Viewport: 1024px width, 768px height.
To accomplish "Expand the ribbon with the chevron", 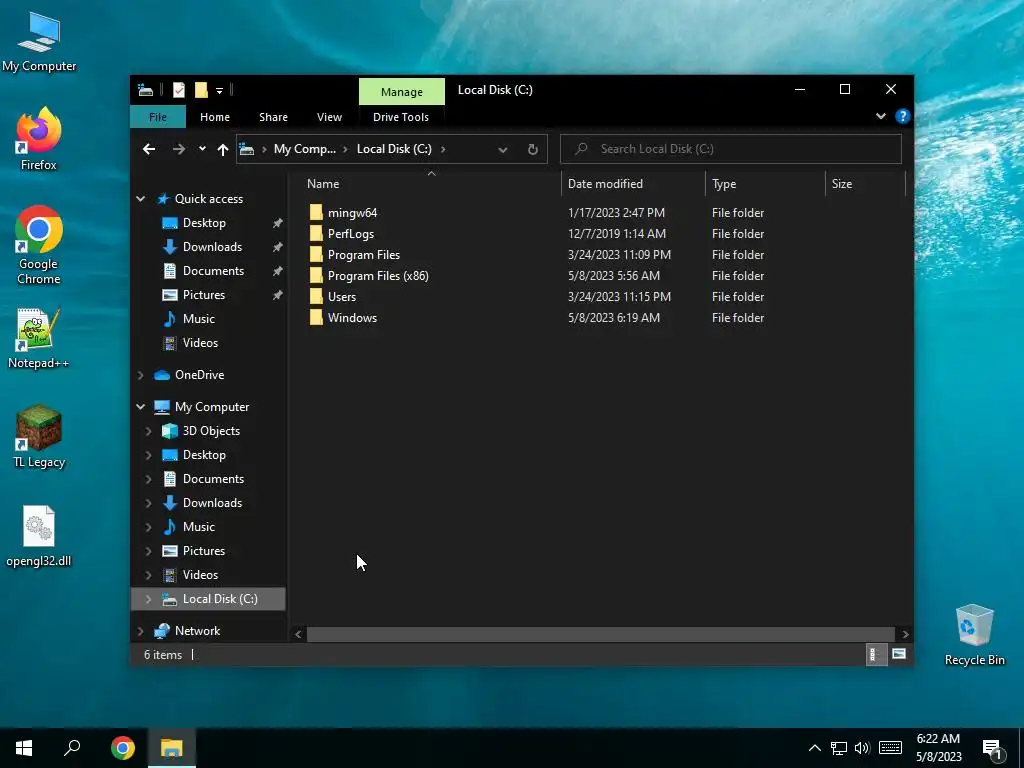I will [x=881, y=116].
